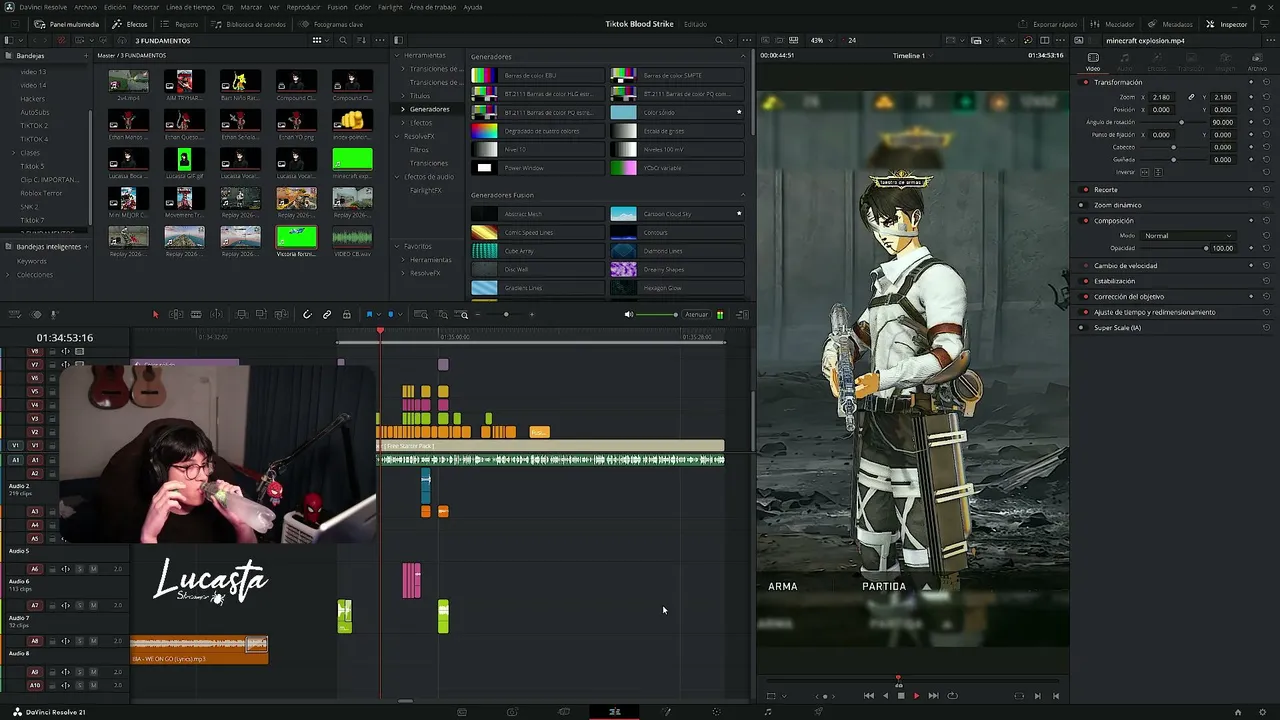Flip horizontally in Invertir row

[1146, 172]
